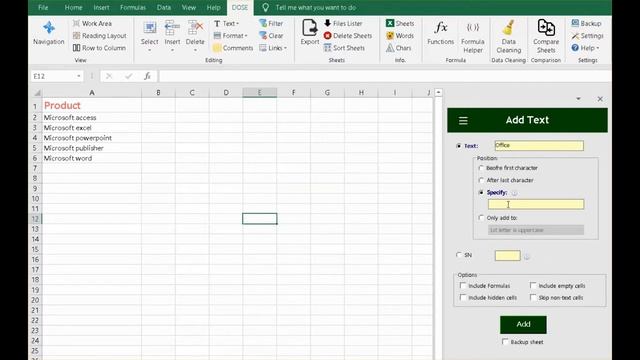Image resolution: width=640 pixels, height=360 pixels.
Task: Choose Before first character position
Action: [x=481, y=168]
